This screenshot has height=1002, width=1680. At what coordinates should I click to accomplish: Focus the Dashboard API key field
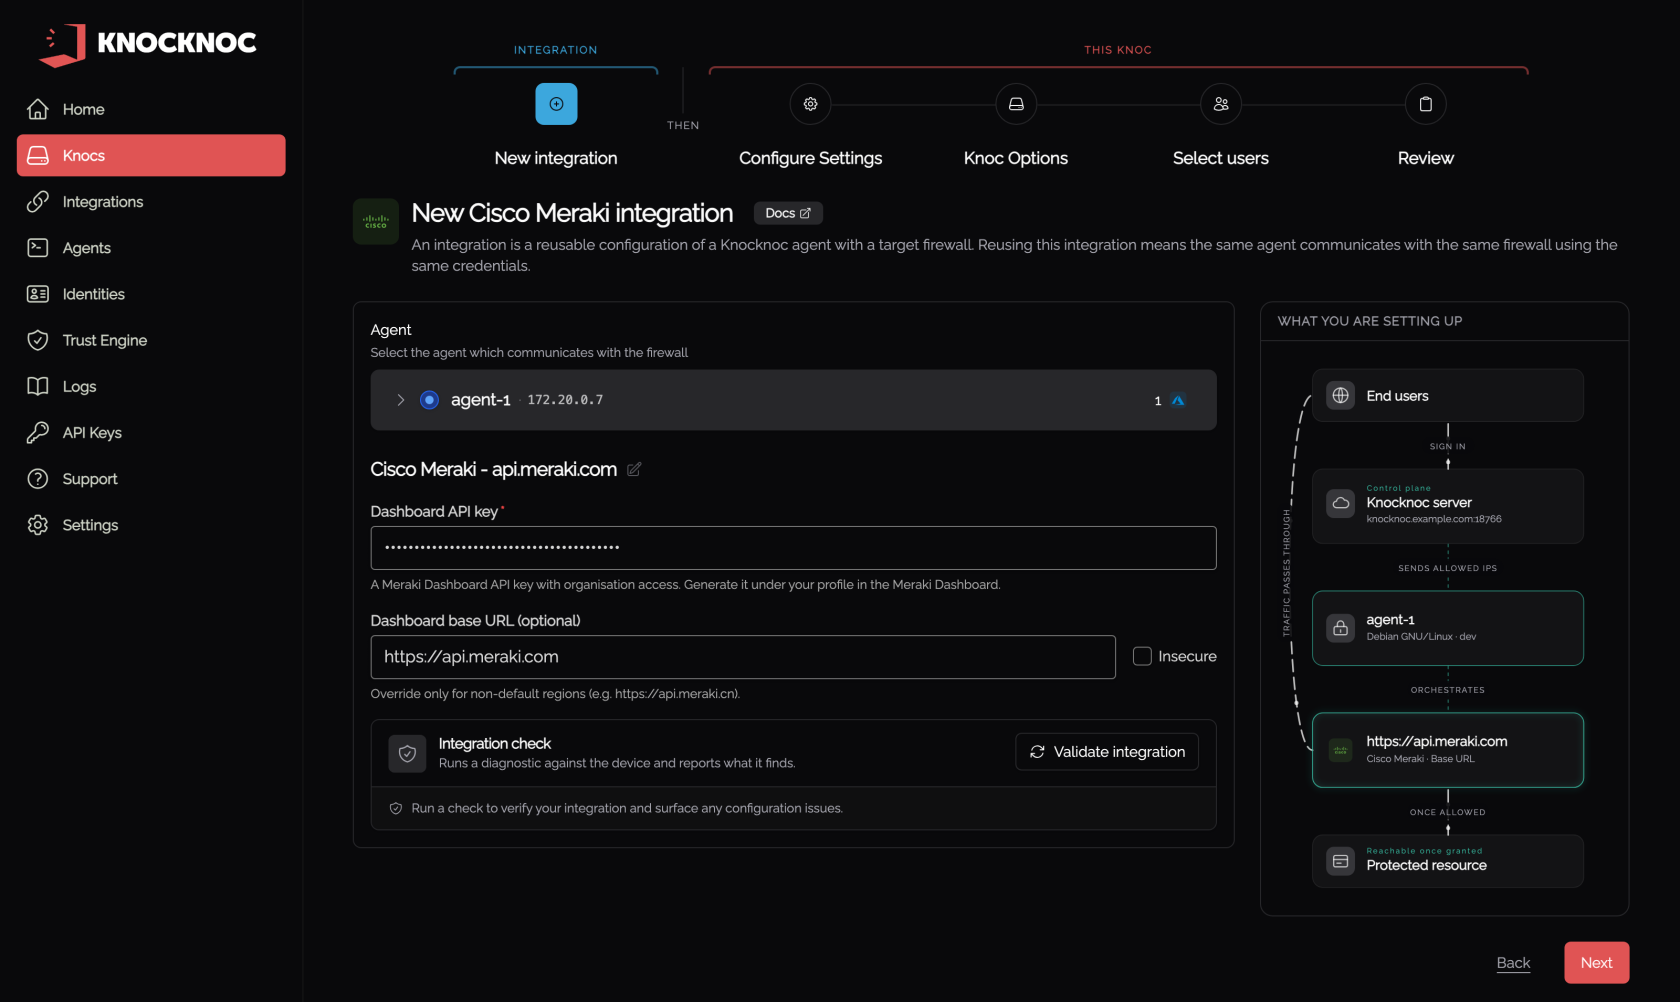point(793,548)
